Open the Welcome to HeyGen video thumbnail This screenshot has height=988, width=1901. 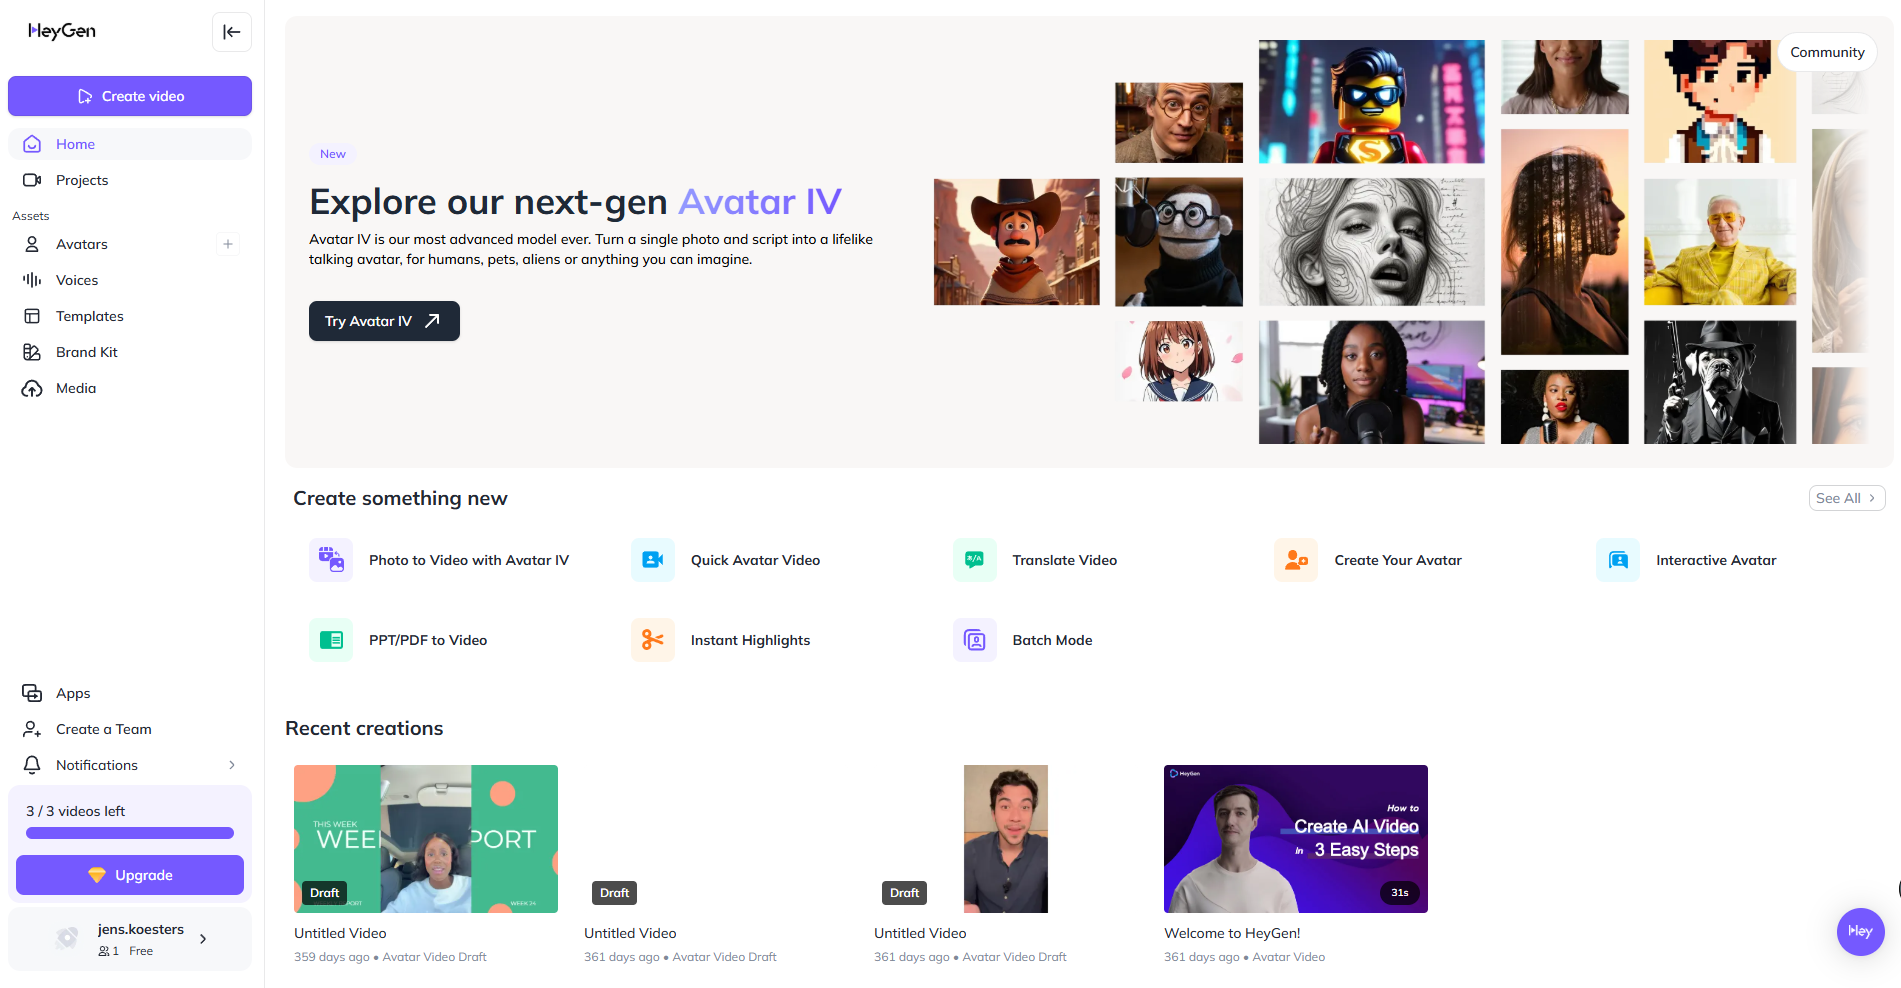(x=1295, y=839)
